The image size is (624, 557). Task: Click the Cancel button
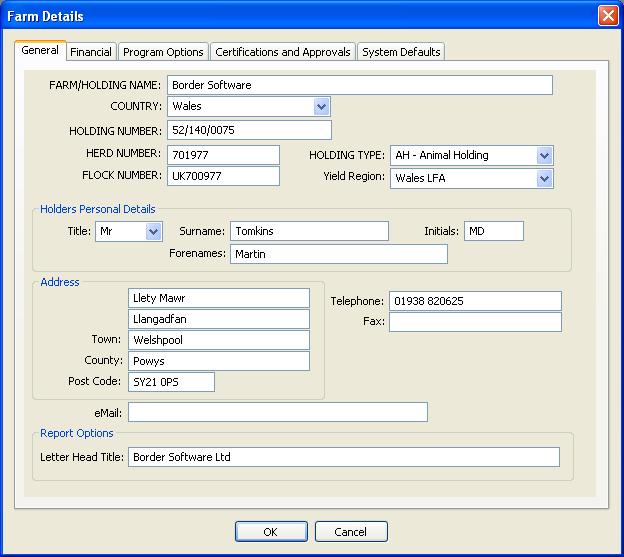[x=351, y=532]
